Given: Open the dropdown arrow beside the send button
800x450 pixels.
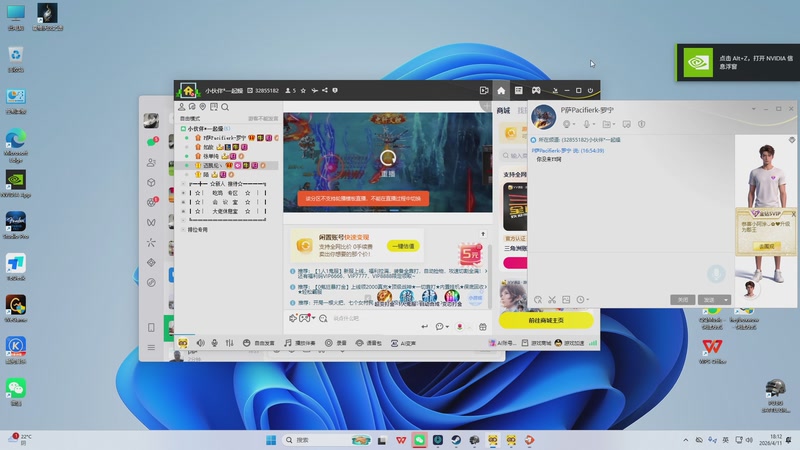Looking at the screenshot, I should coord(726,300).
